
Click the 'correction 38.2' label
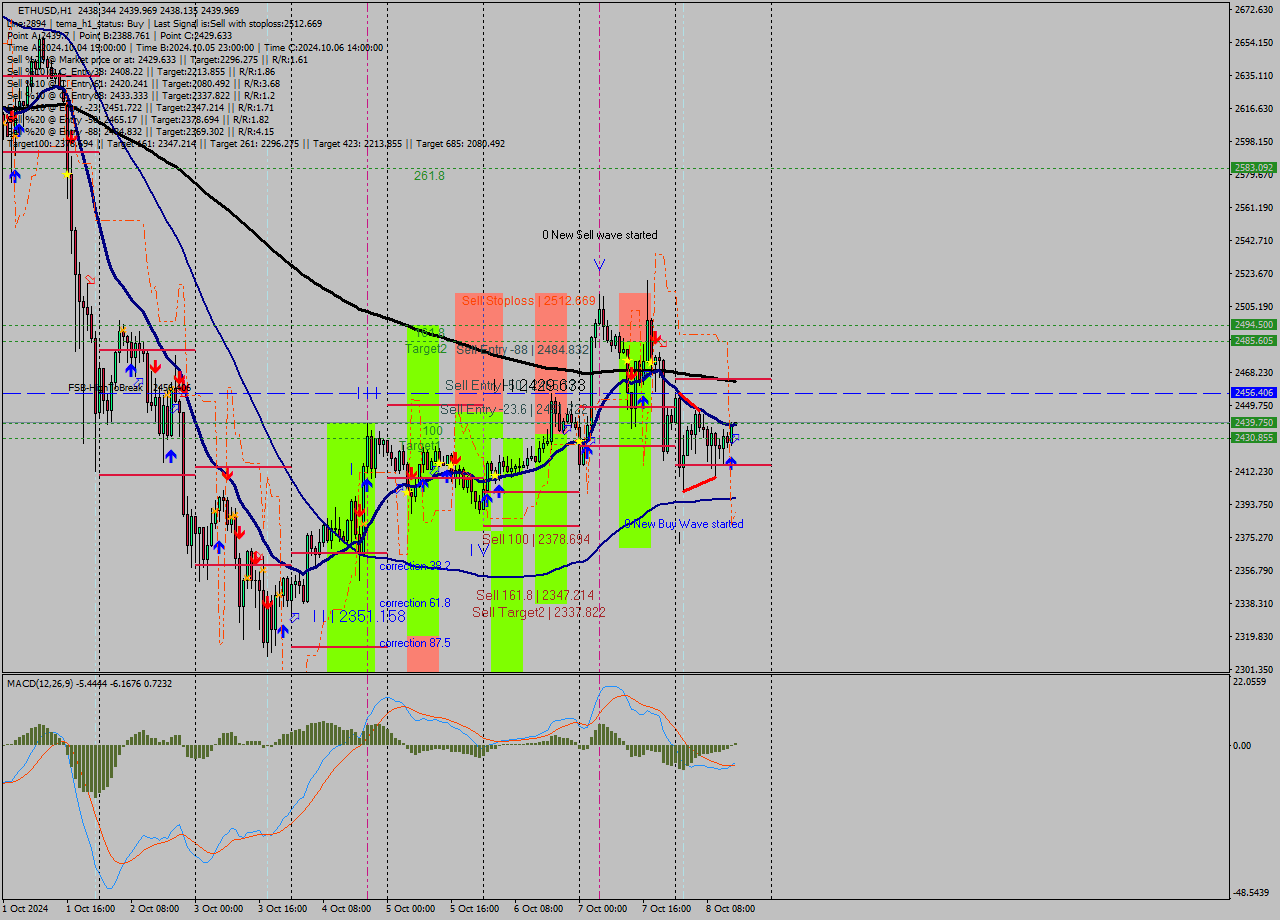point(415,566)
